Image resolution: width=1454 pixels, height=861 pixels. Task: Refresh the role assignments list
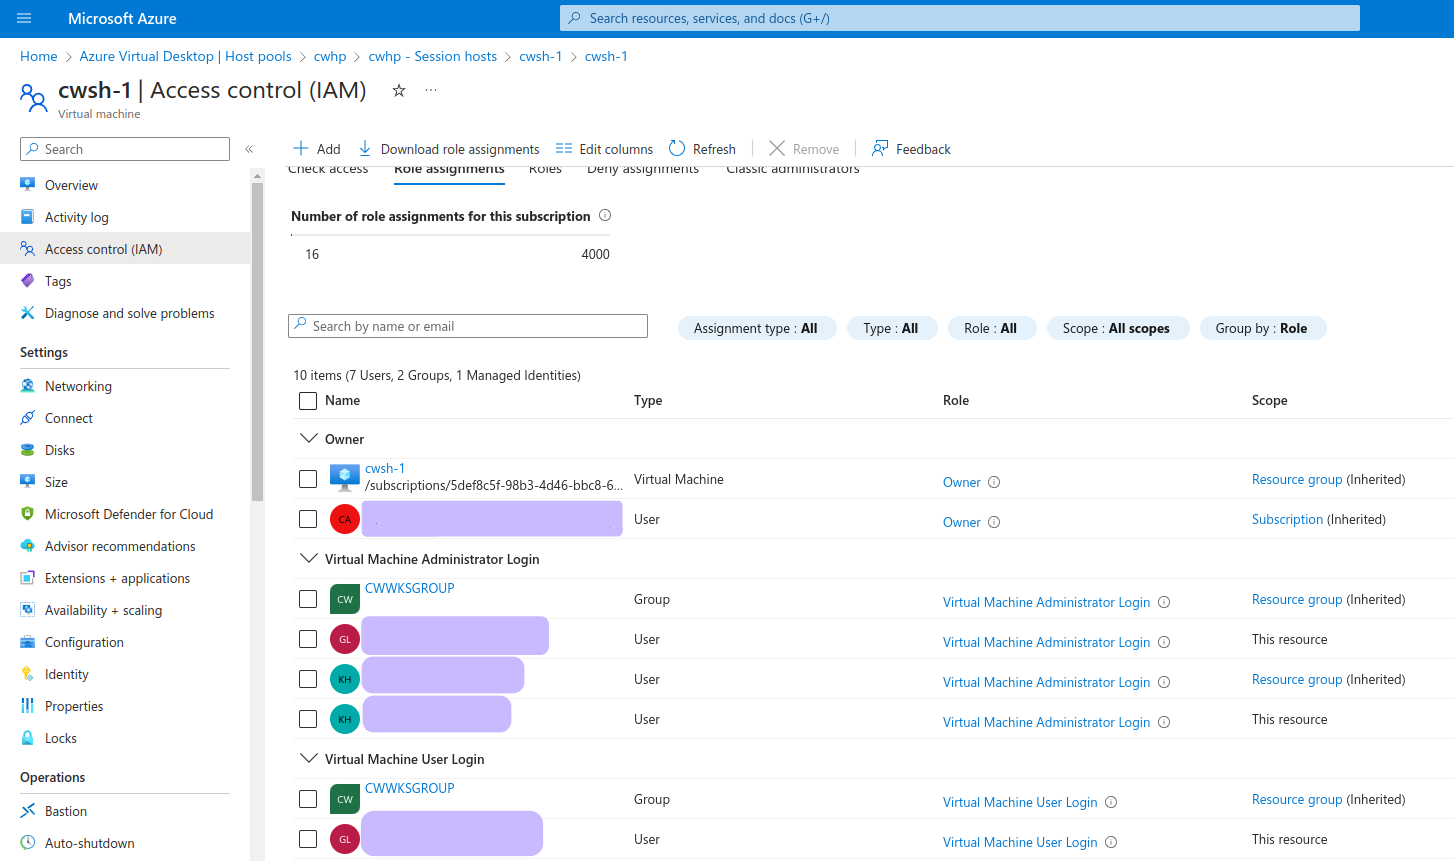pos(702,149)
